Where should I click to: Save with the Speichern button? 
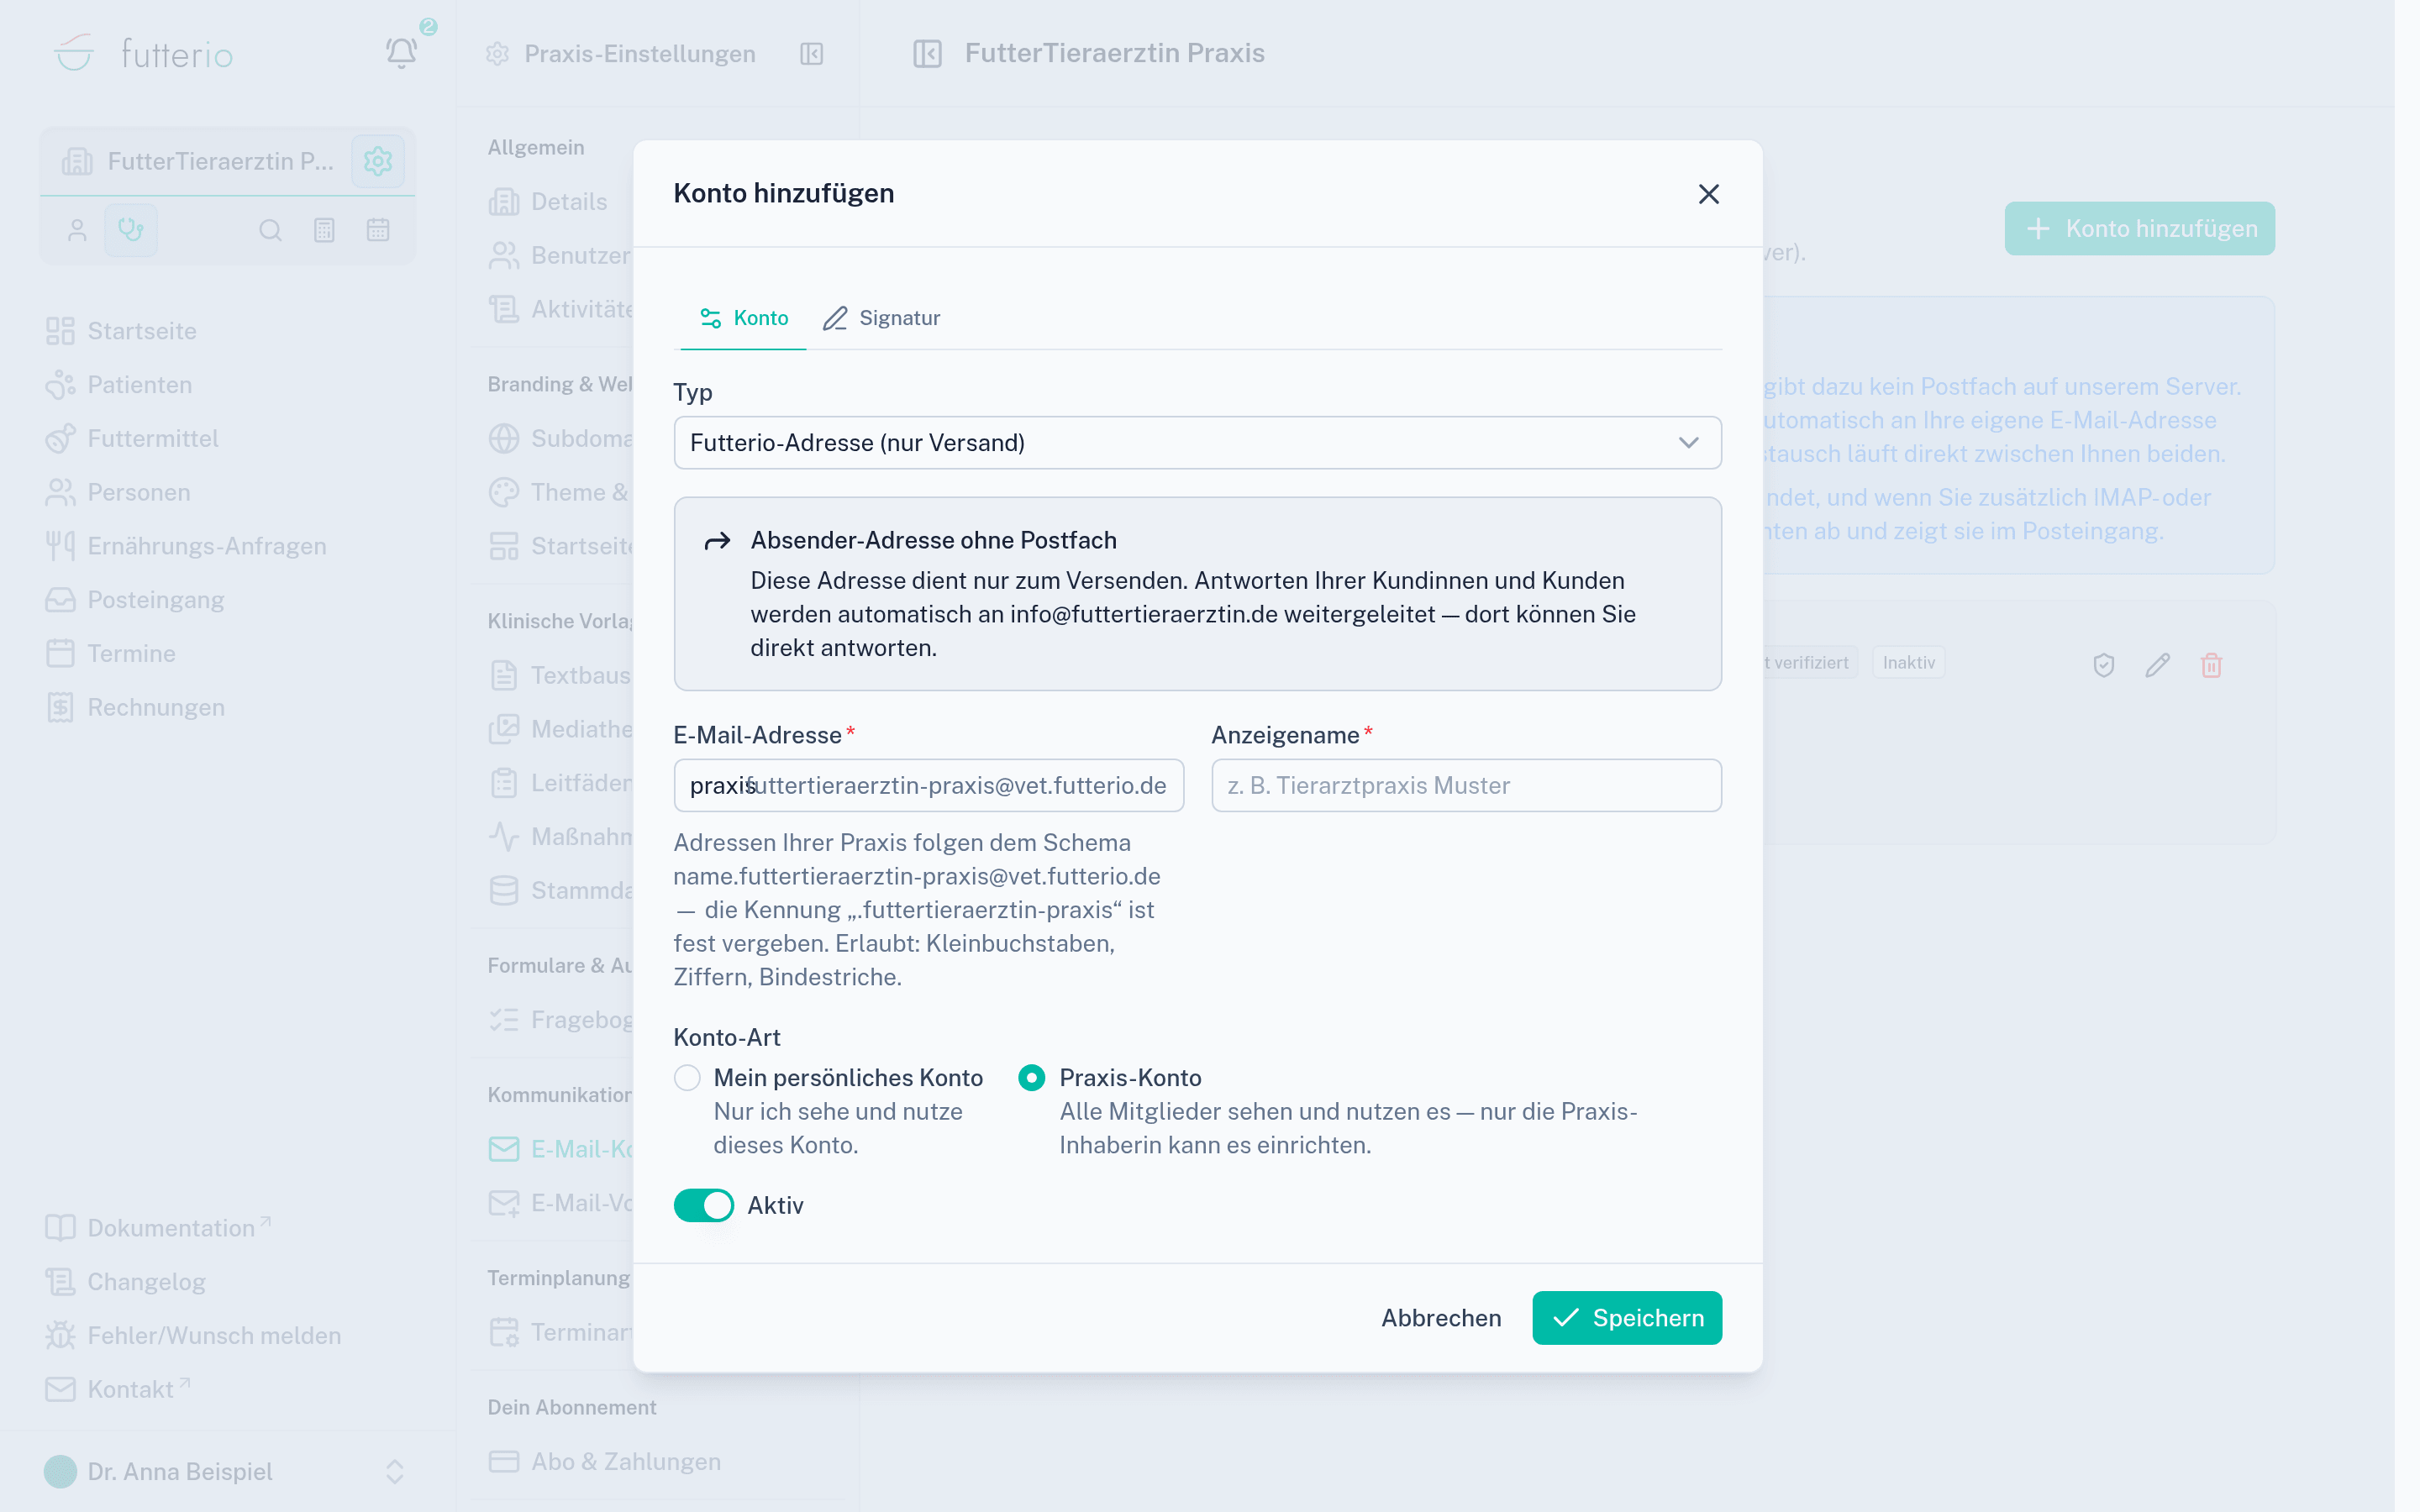click(x=1627, y=1317)
